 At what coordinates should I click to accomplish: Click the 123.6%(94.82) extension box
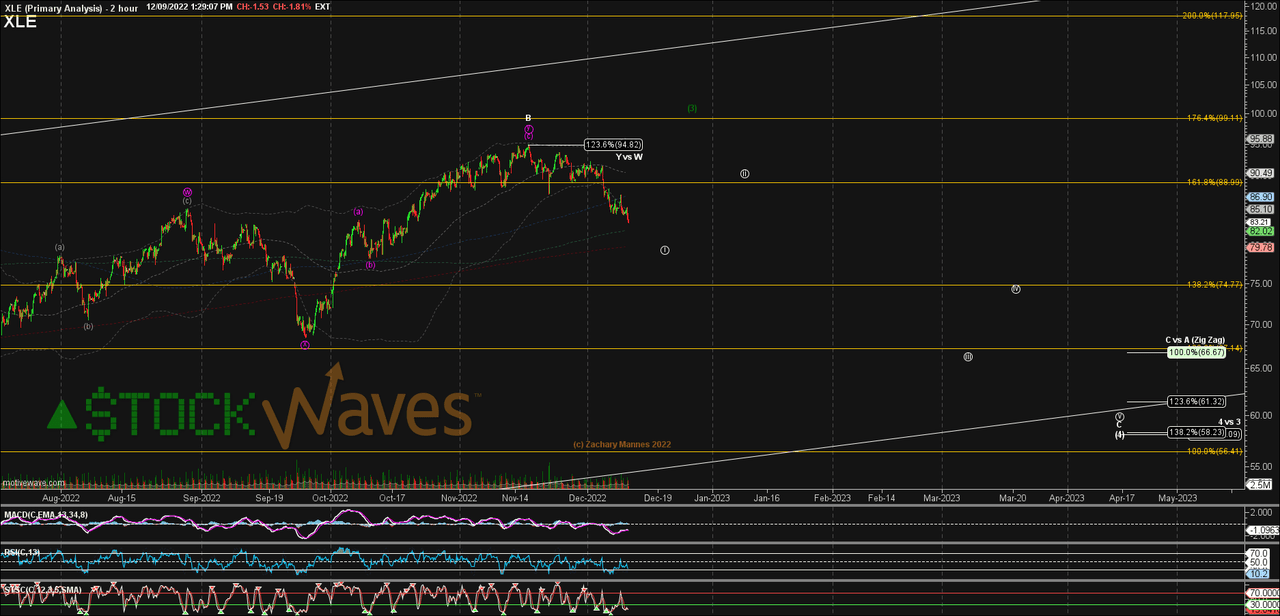(612, 145)
